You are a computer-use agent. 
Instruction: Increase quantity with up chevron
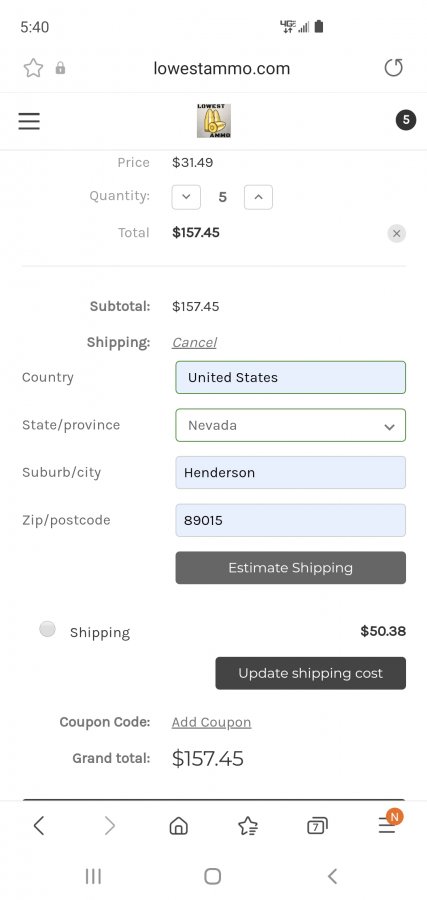coord(258,197)
